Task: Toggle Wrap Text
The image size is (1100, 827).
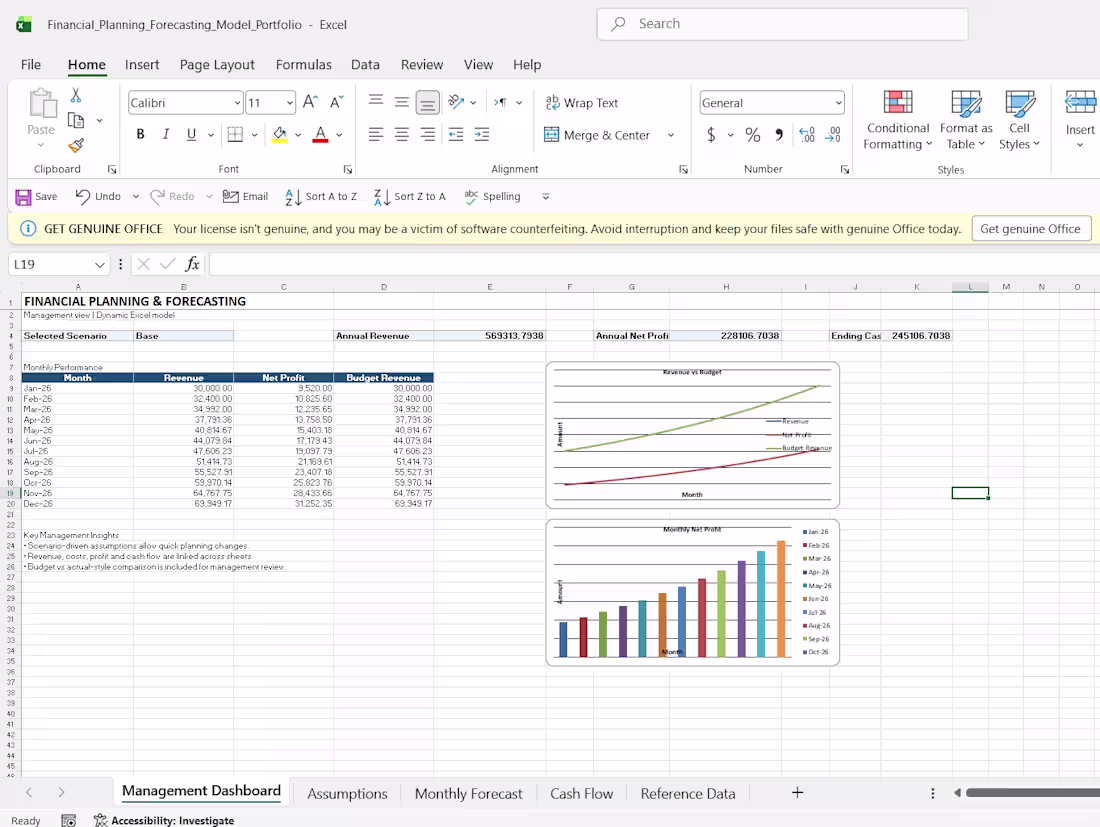Action: point(582,102)
